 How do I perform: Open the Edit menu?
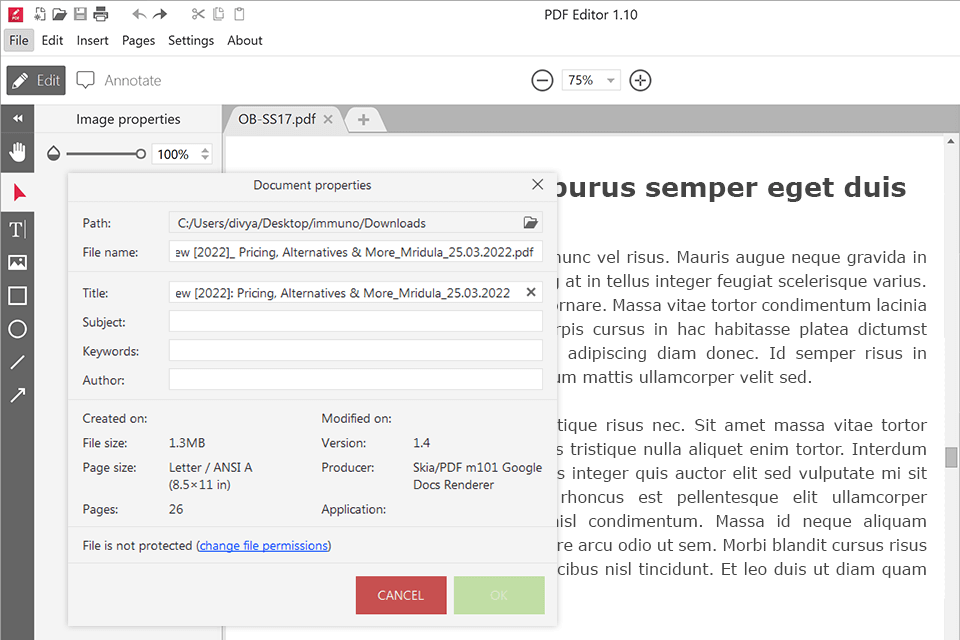pyautogui.click(x=53, y=40)
